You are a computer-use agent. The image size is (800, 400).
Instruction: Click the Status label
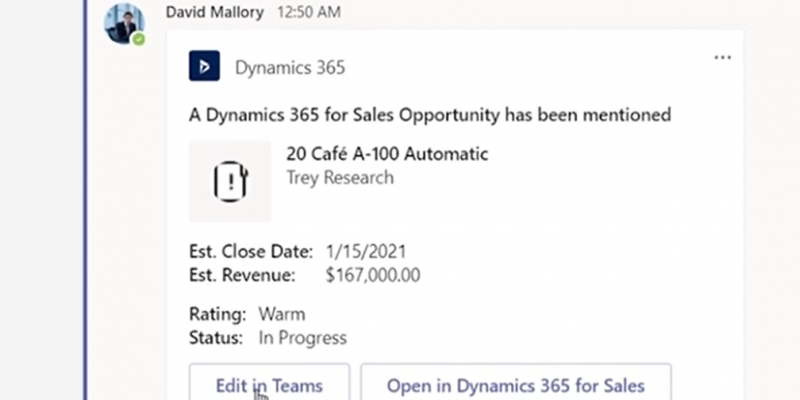[216, 338]
